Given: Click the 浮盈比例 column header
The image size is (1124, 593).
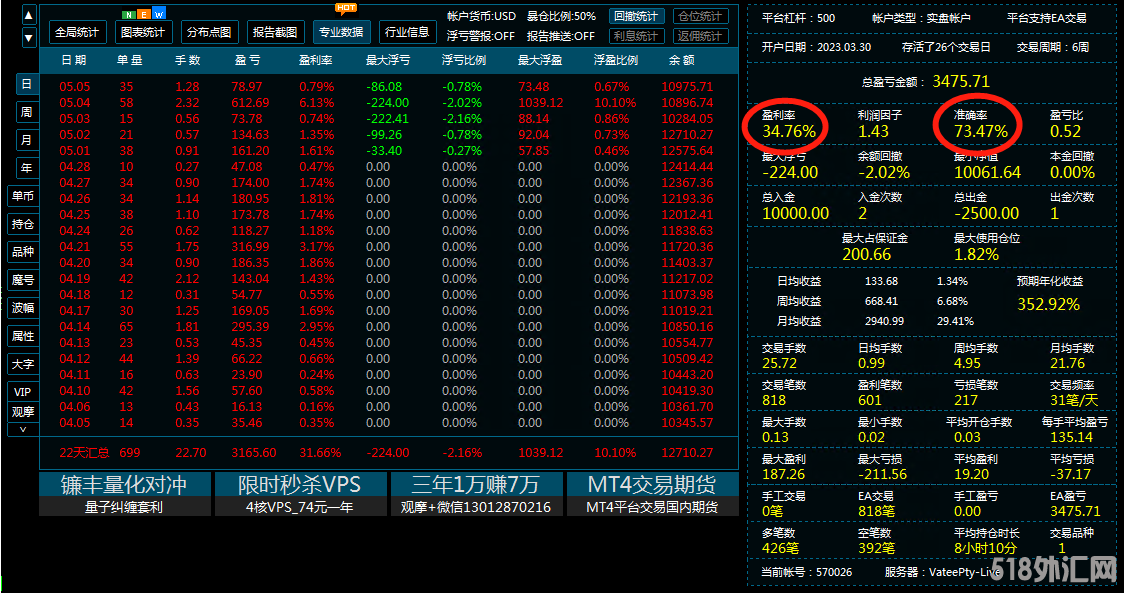Looking at the screenshot, I should point(616,61).
